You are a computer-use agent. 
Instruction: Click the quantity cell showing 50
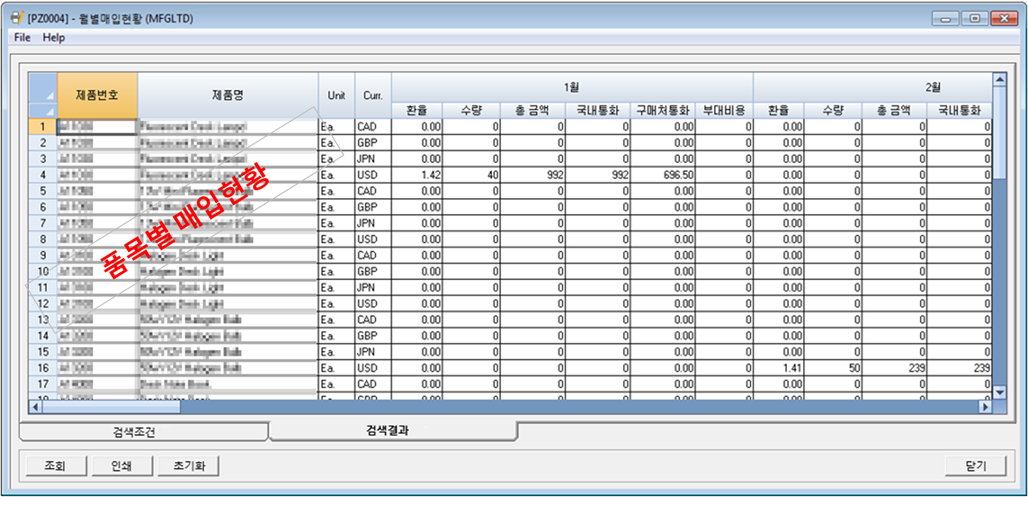click(833, 368)
